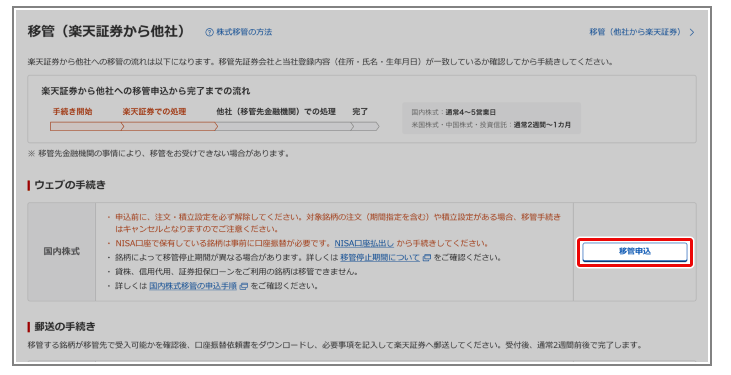Image resolution: width=731 pixels, height=375 pixels.
Task: Click the 移管申込 button
Action: click(634, 252)
